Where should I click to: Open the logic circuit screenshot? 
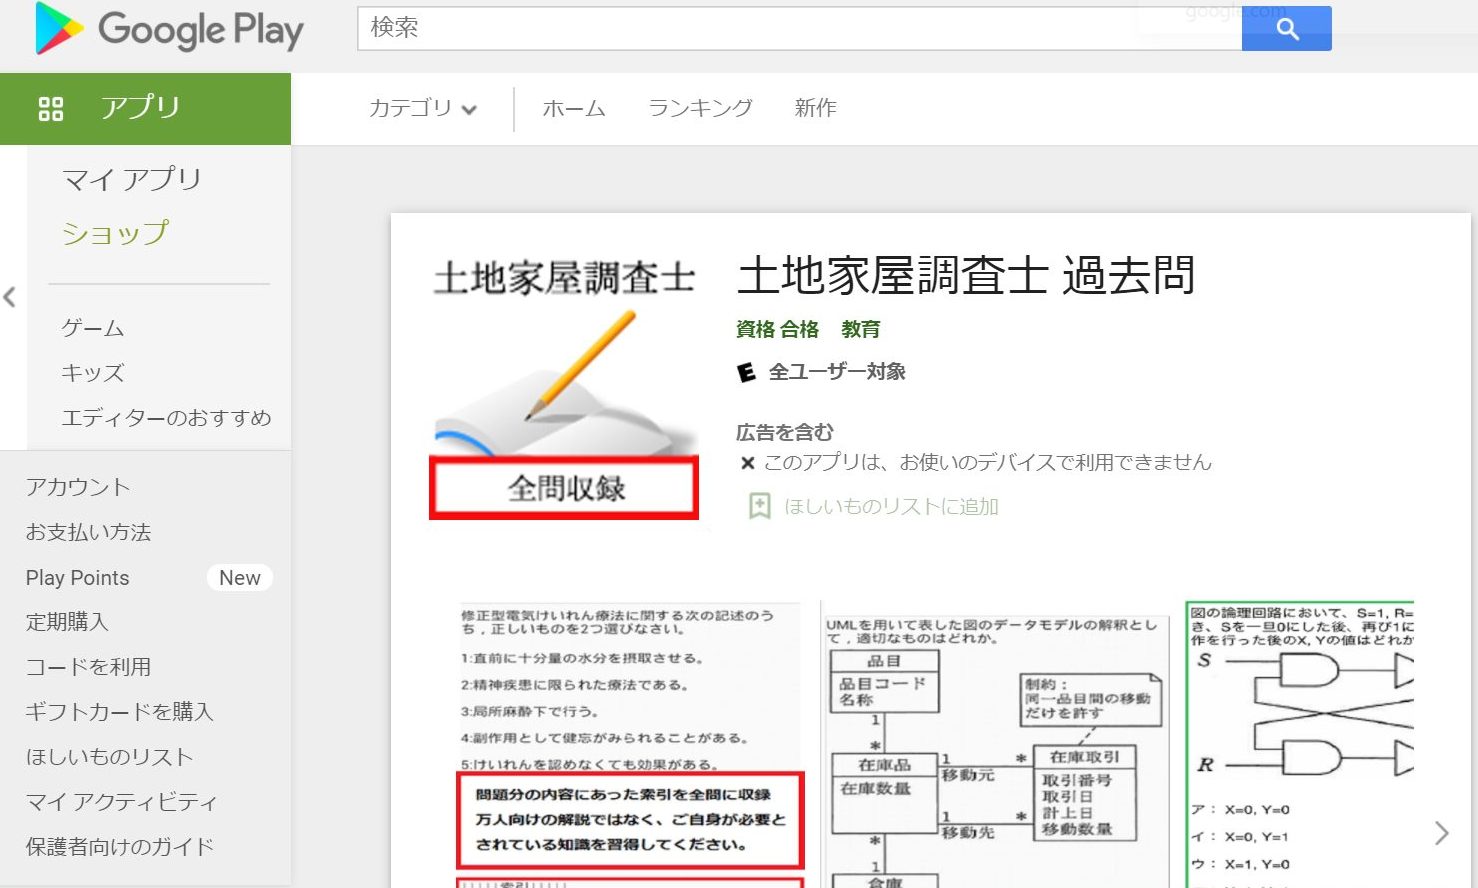click(x=1300, y=745)
